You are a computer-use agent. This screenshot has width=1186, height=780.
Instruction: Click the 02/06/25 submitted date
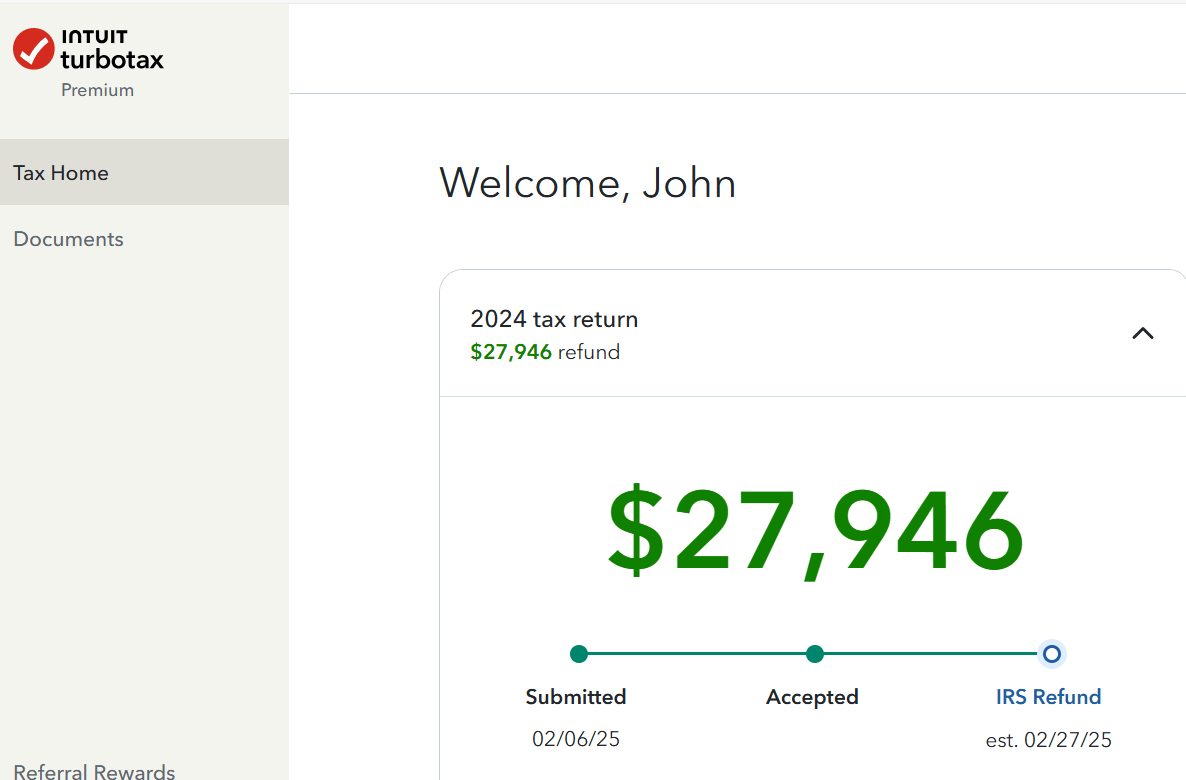[x=576, y=739]
